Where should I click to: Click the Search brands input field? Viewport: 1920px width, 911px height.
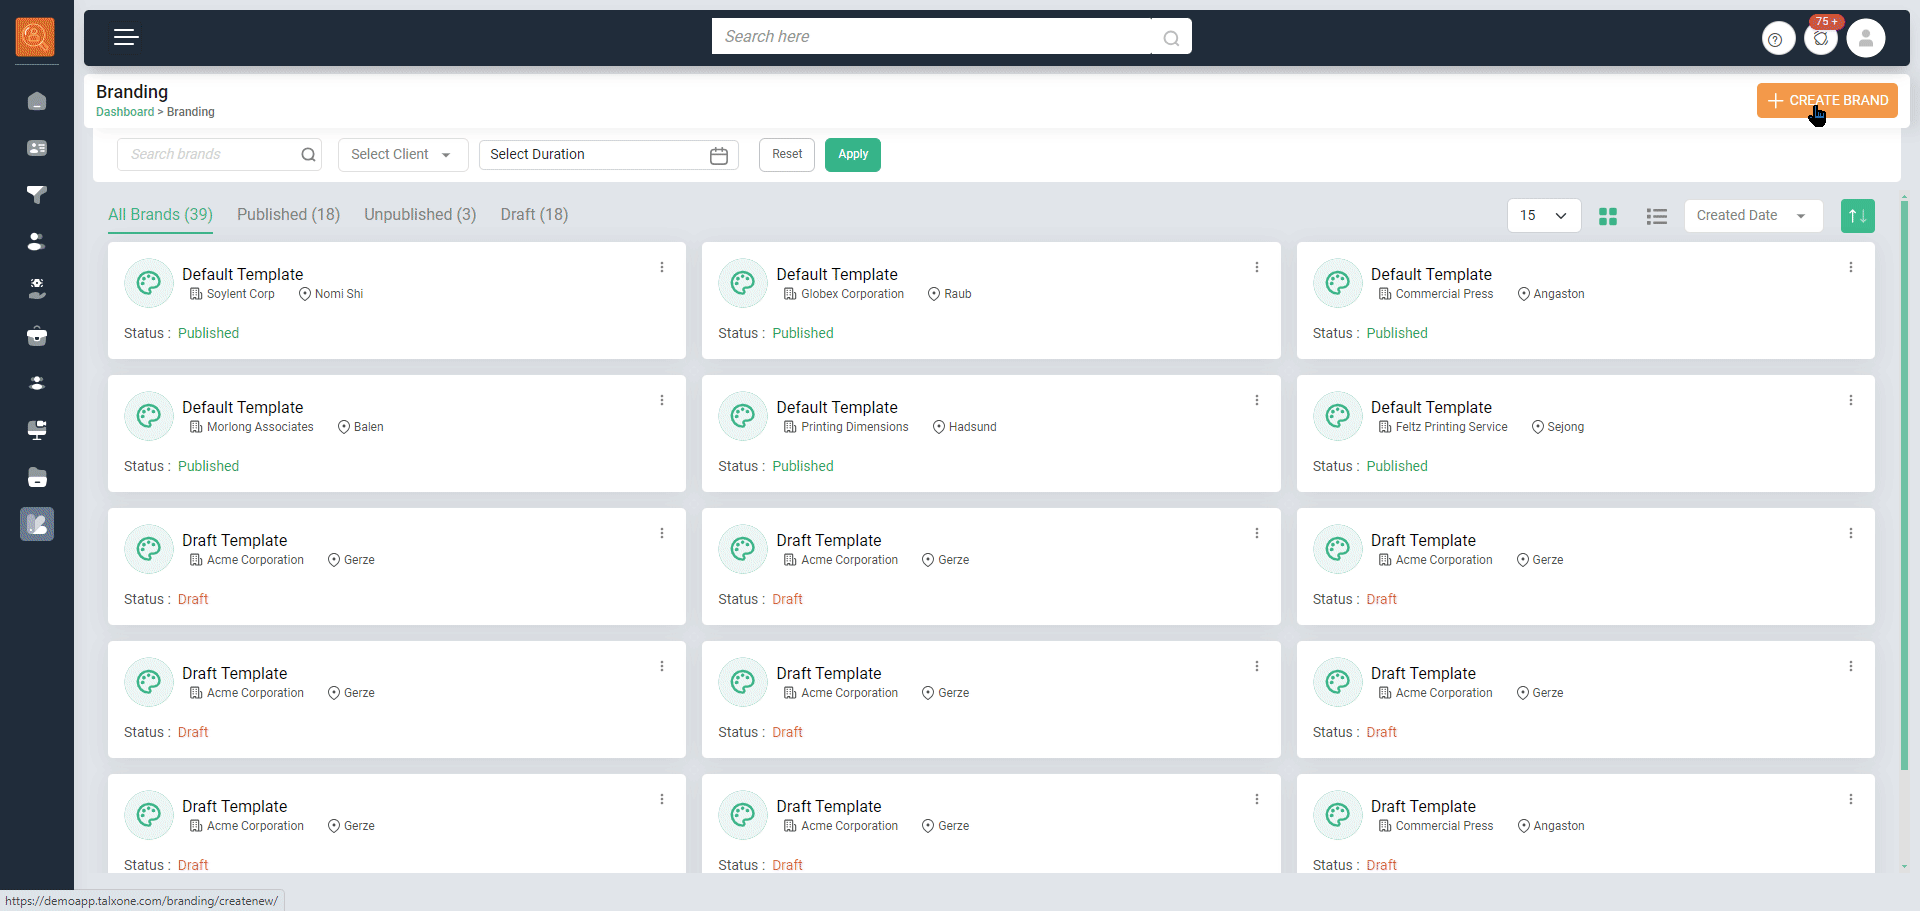[212, 155]
